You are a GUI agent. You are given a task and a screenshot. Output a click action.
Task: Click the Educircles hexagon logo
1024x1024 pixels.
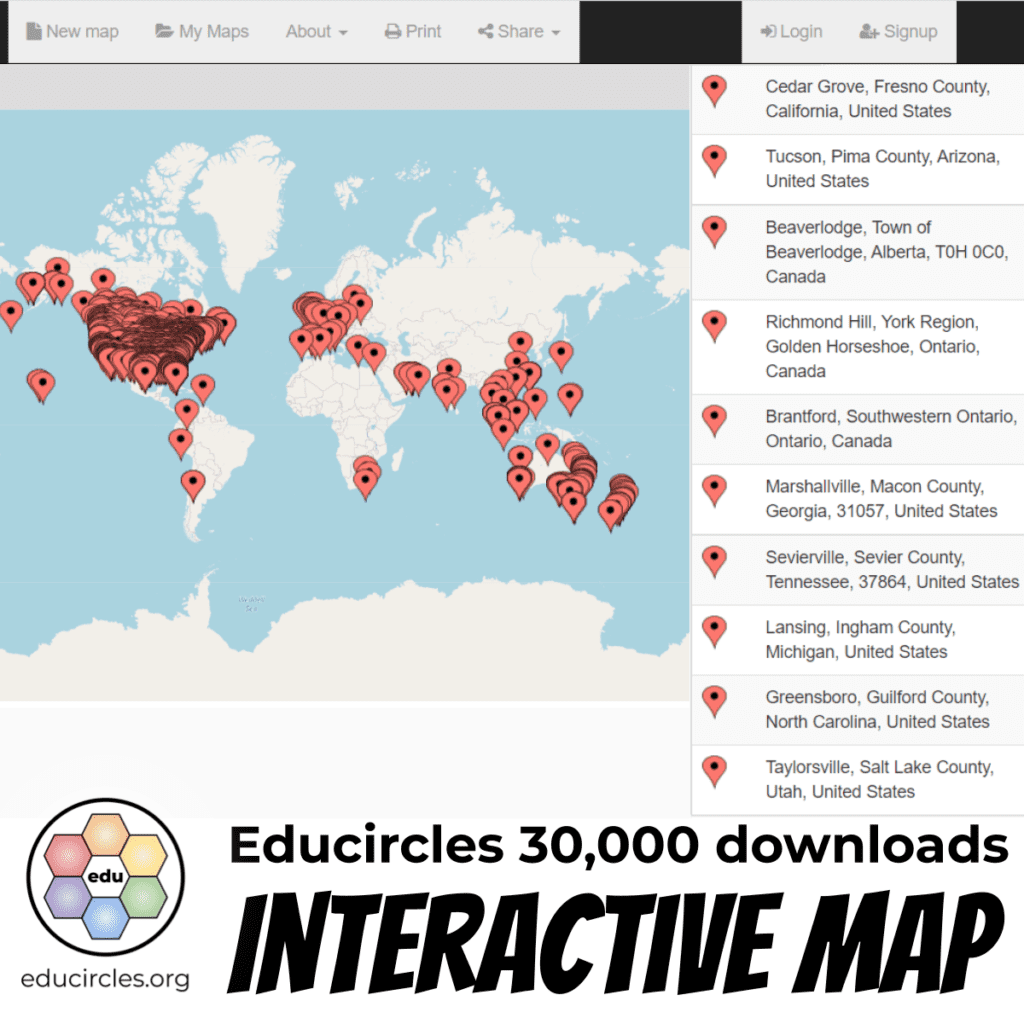(x=105, y=877)
